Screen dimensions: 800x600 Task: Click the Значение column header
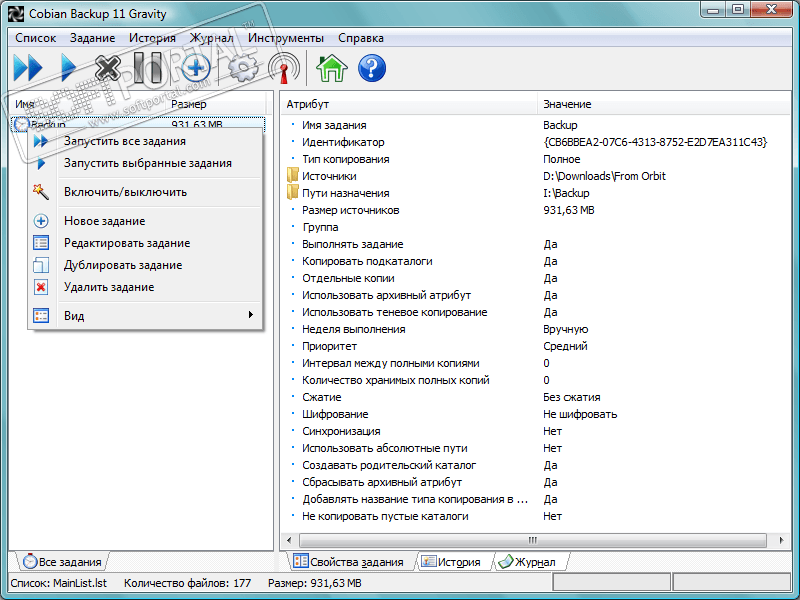pyautogui.click(x=663, y=104)
